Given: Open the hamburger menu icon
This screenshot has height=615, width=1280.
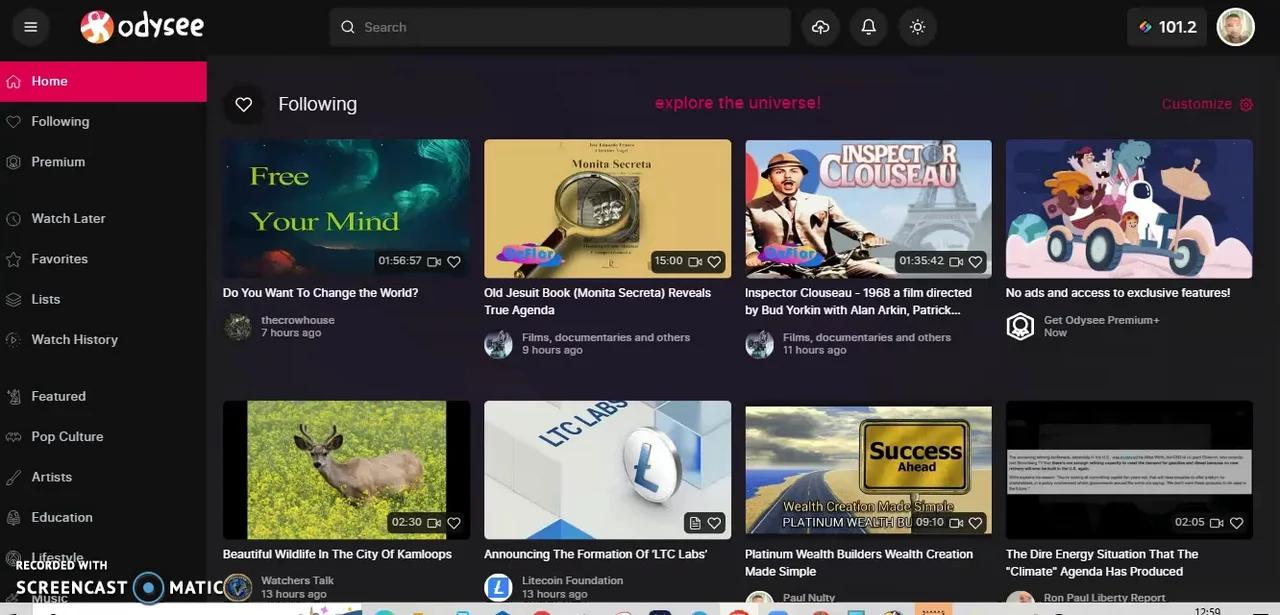Looking at the screenshot, I should click(31, 27).
